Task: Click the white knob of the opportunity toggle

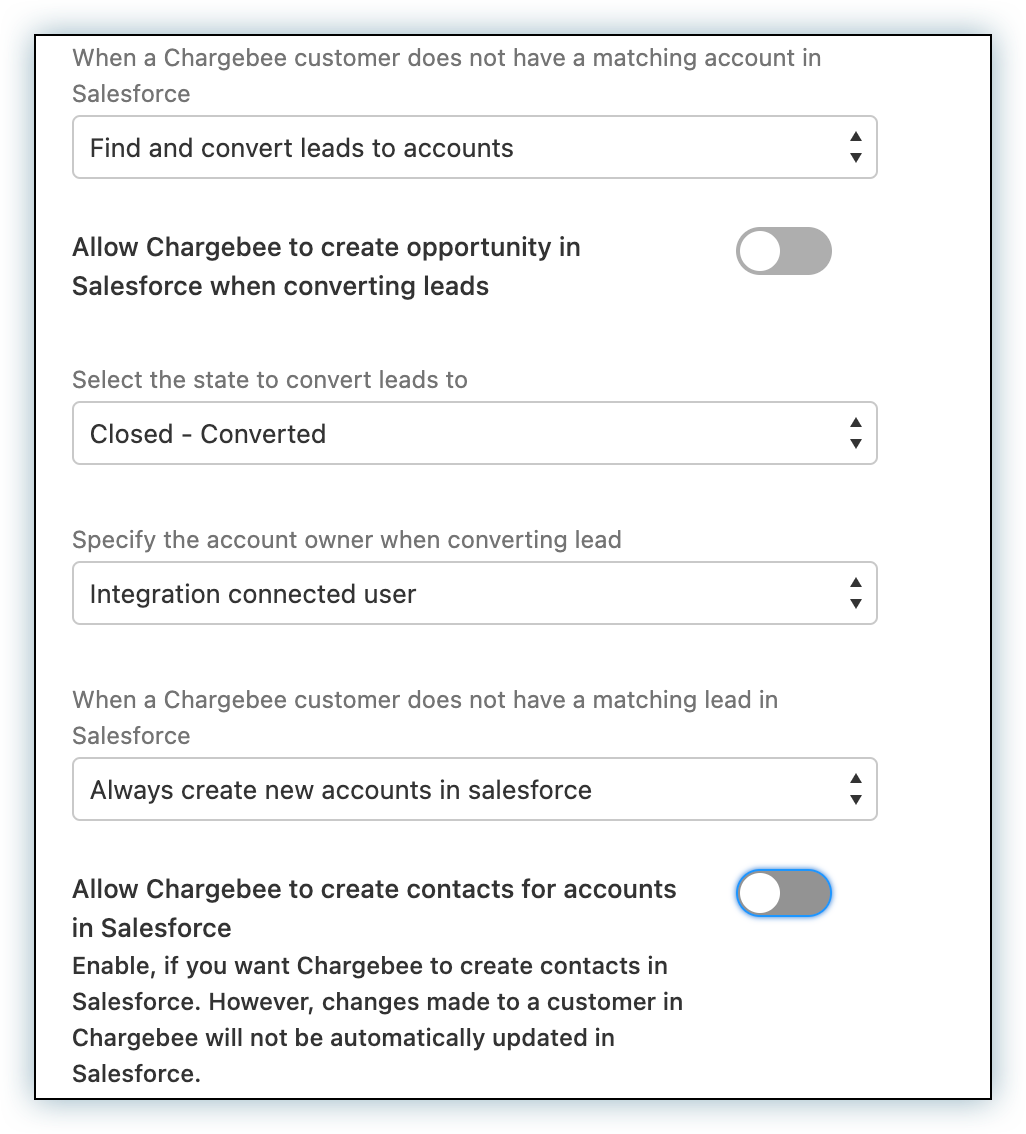Action: point(761,251)
